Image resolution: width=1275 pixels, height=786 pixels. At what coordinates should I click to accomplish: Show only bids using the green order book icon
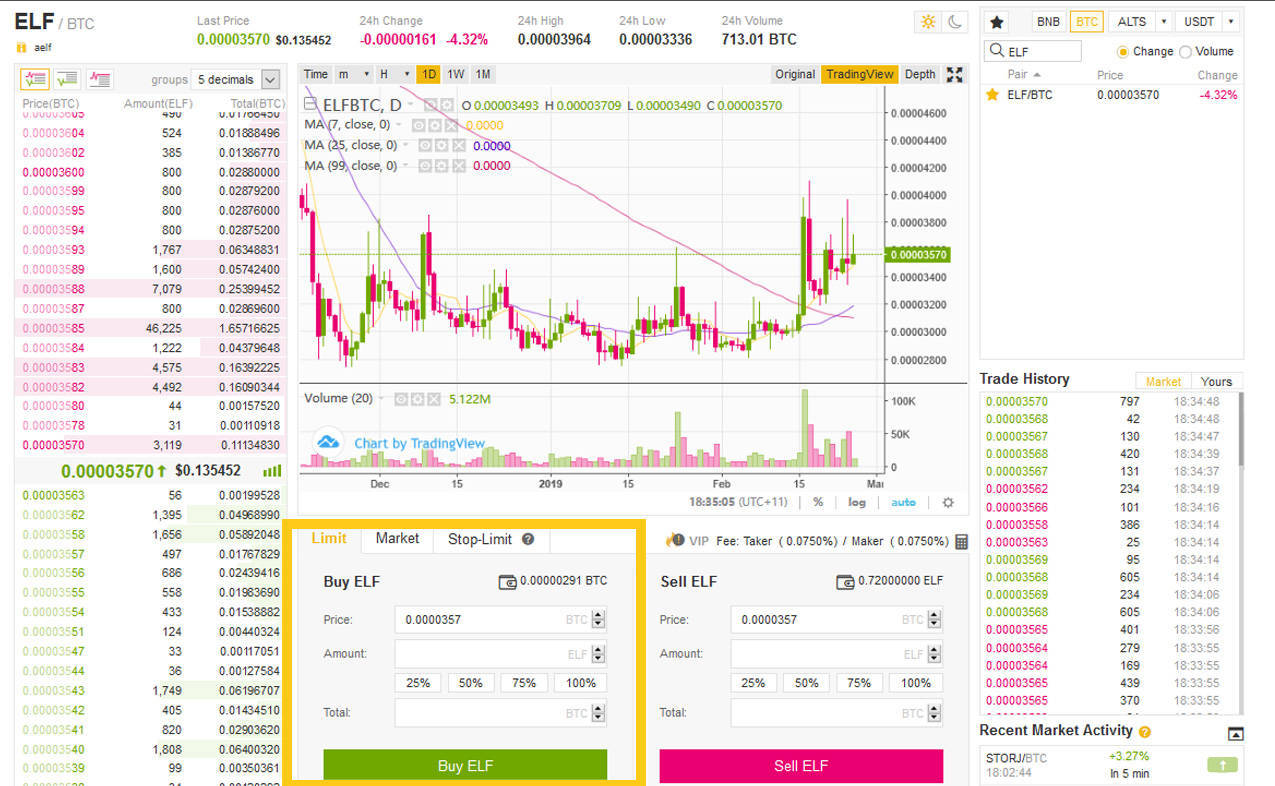[68, 79]
